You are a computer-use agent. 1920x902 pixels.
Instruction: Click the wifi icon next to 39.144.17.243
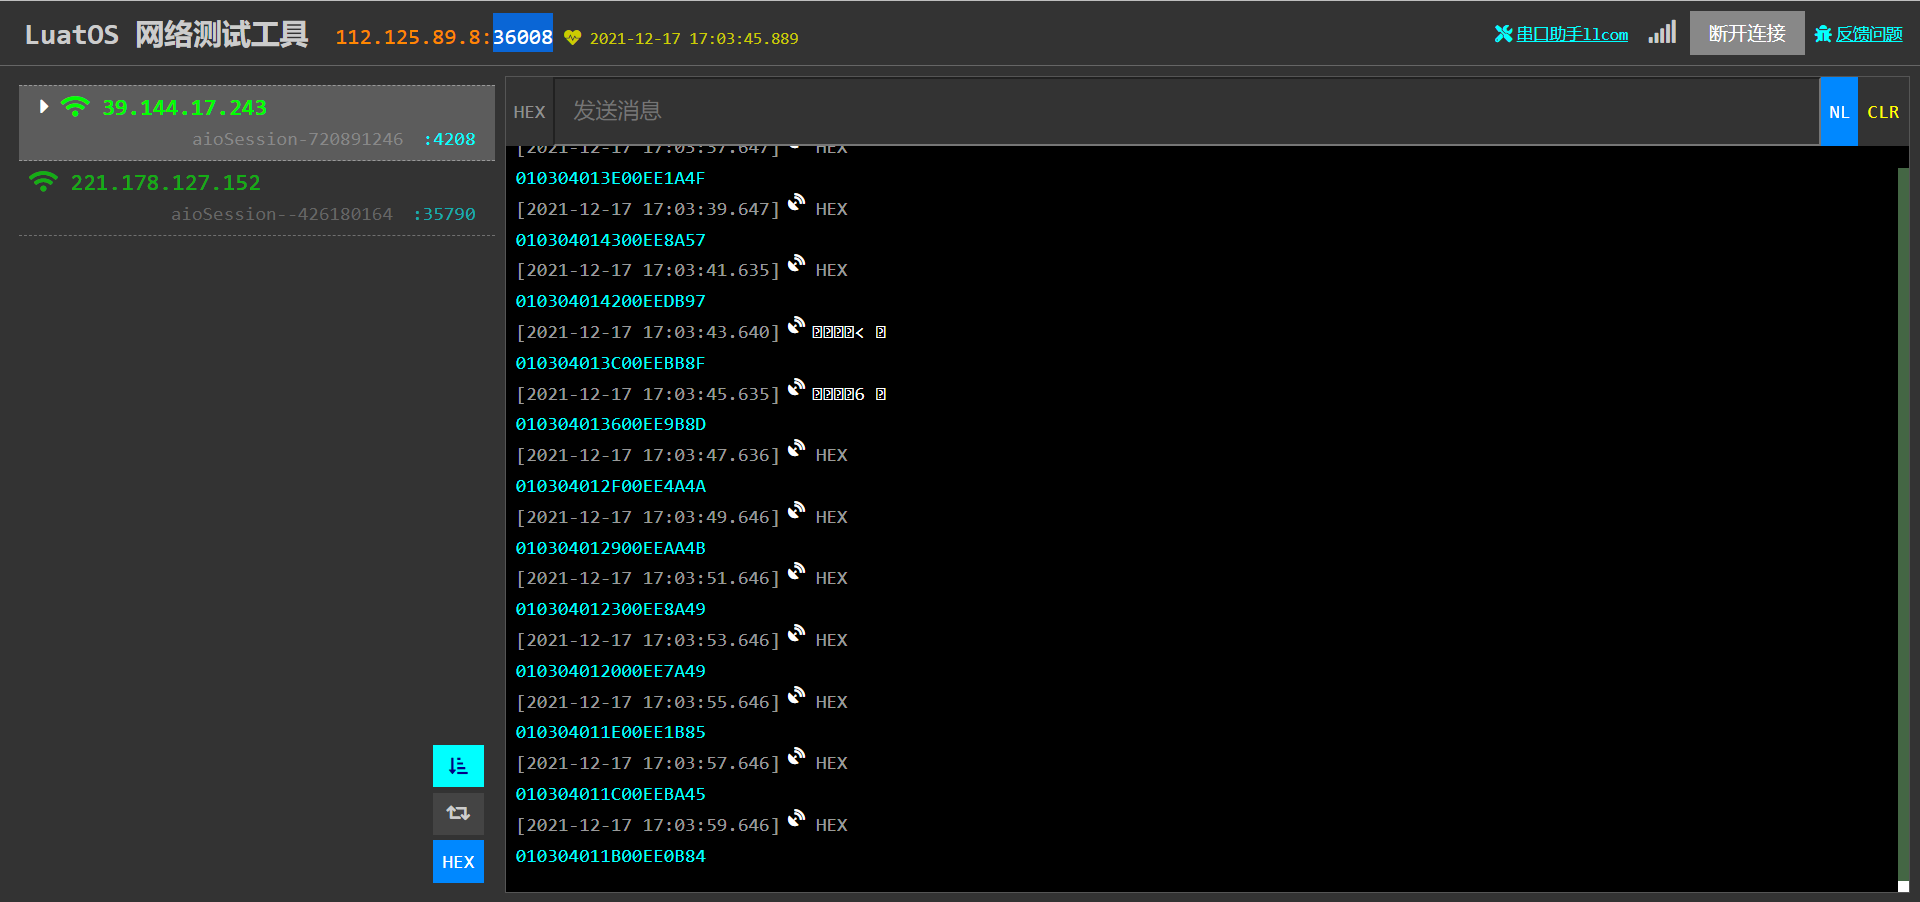tap(75, 106)
